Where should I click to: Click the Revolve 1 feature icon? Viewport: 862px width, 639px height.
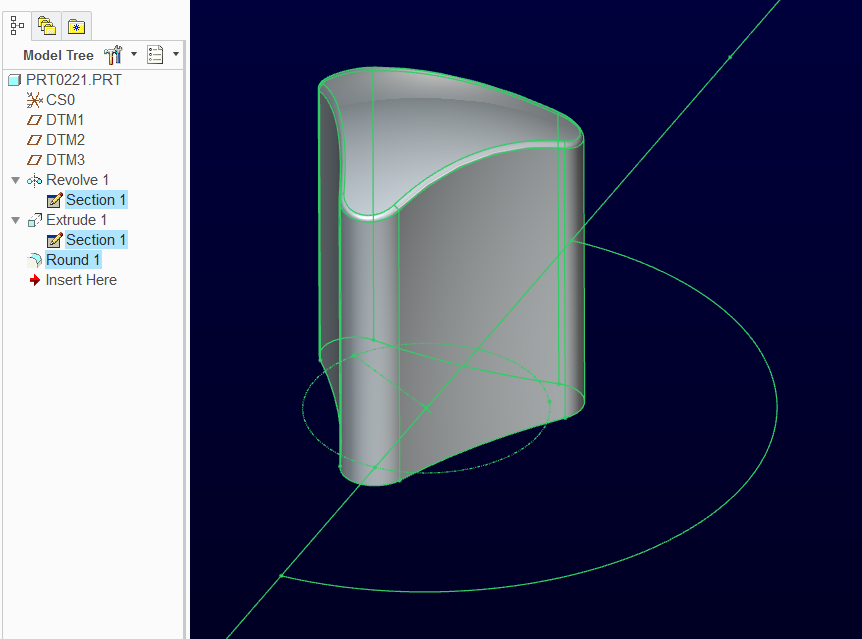coord(35,180)
